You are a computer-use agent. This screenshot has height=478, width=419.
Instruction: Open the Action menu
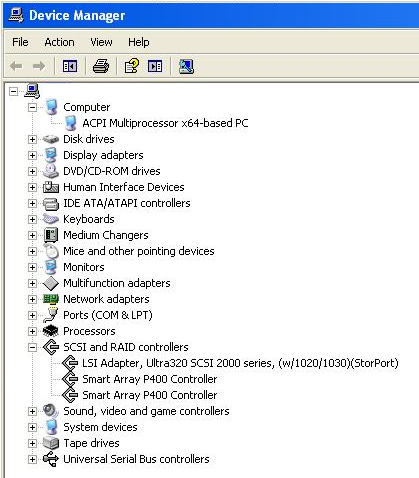(x=59, y=42)
